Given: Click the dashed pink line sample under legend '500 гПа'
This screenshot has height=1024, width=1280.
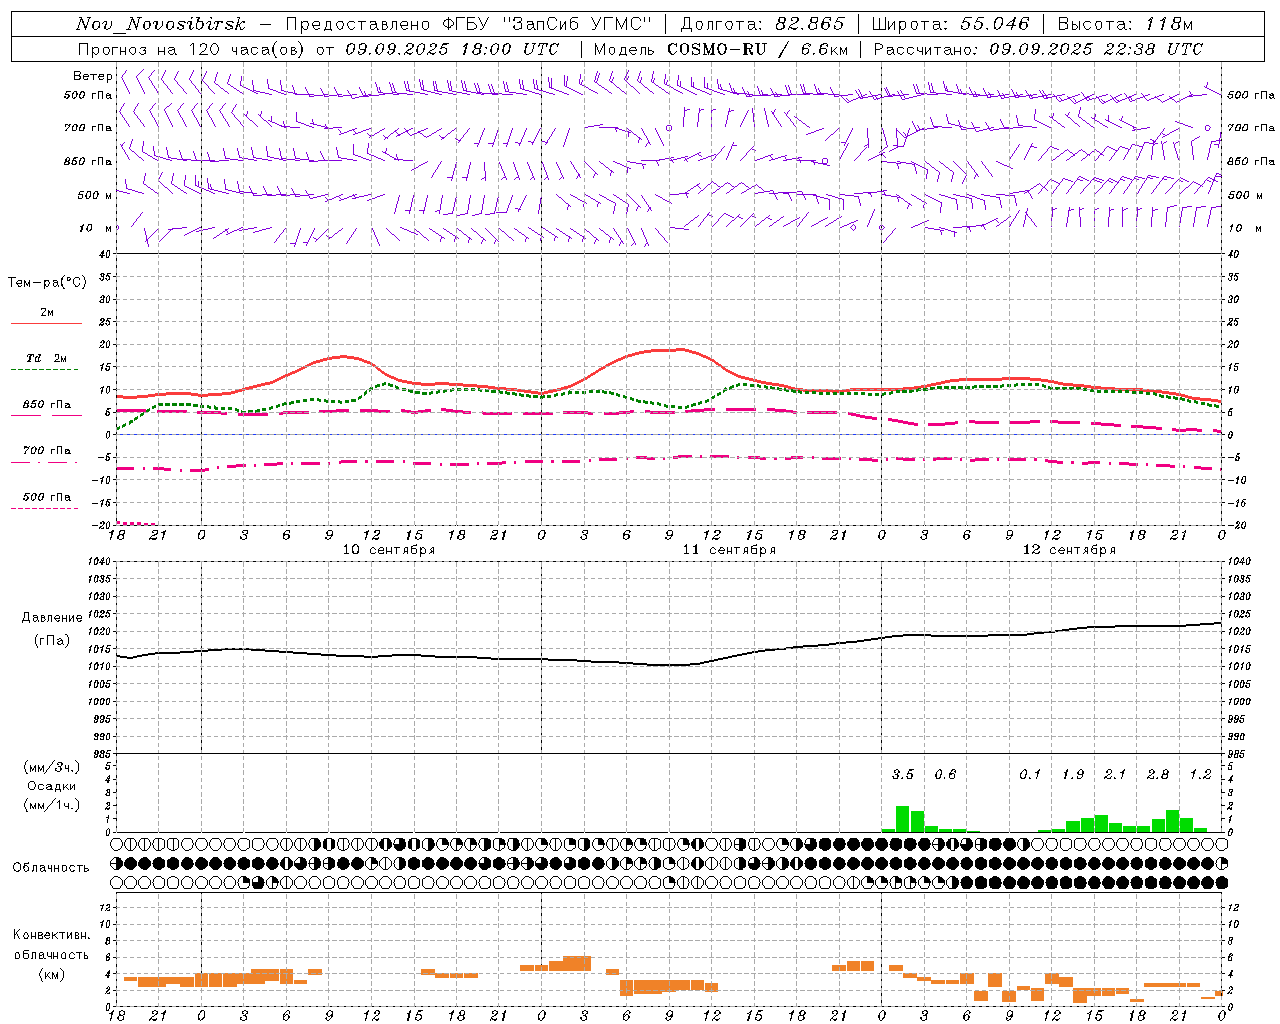Looking at the screenshot, I should 45,508.
